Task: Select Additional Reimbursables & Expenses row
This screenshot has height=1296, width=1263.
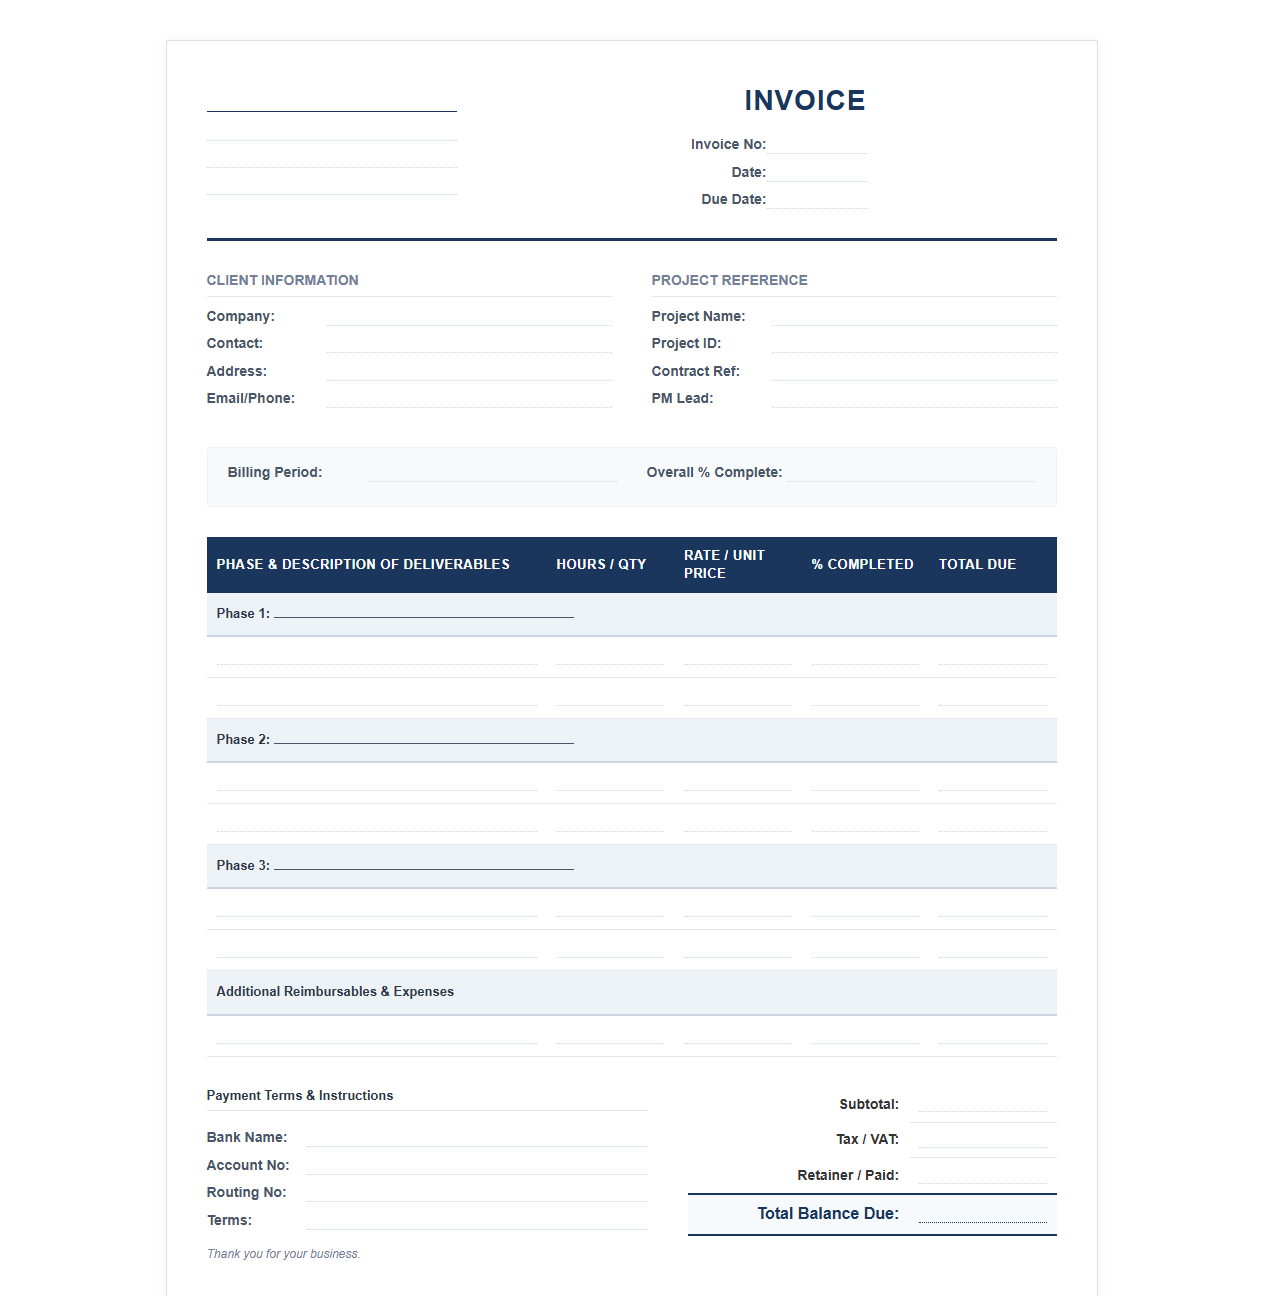Action: [x=632, y=992]
